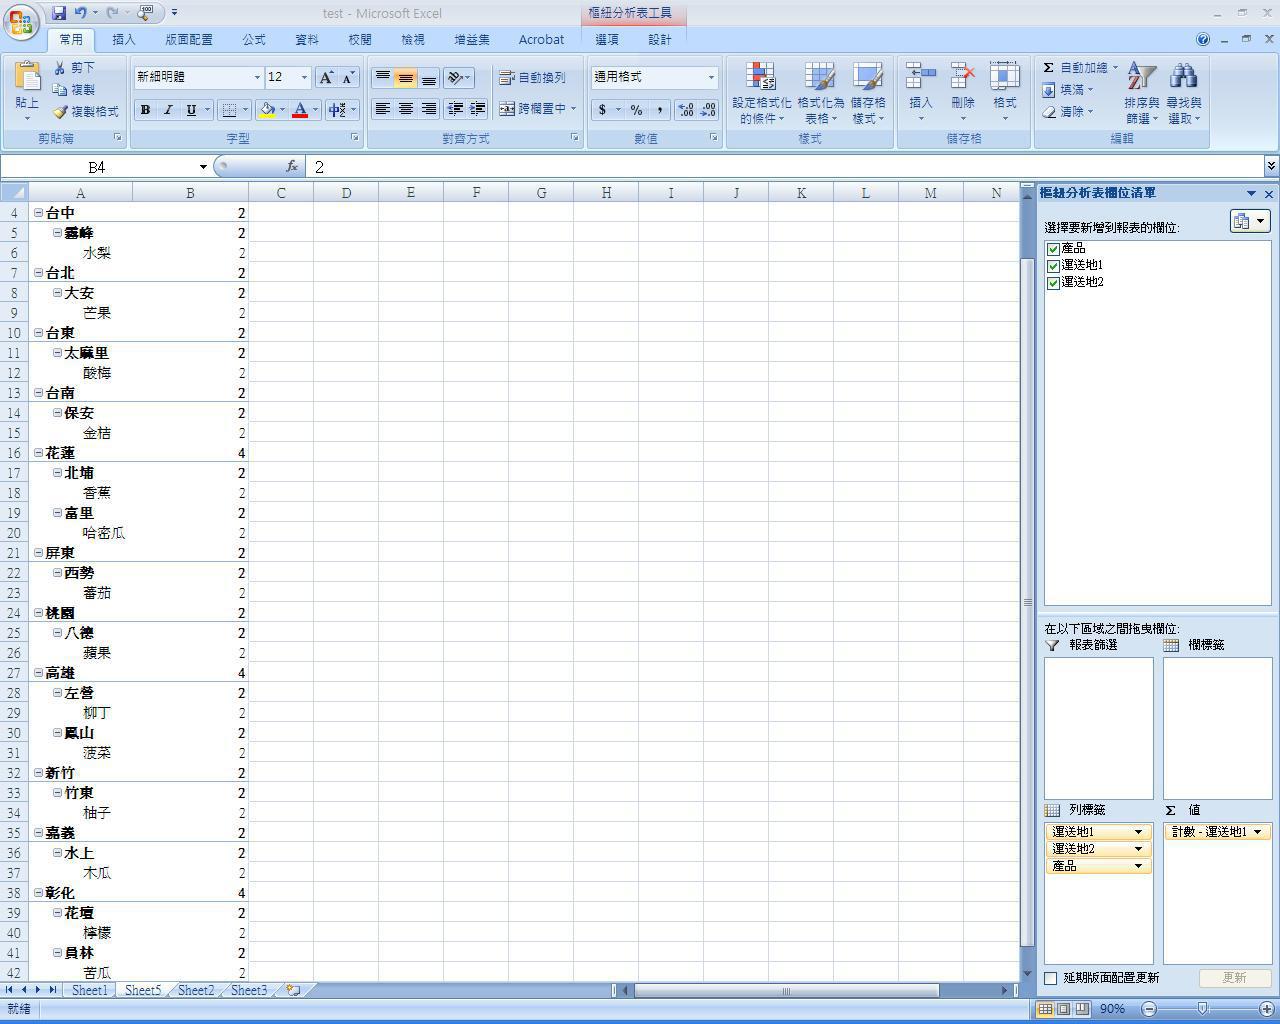Click 自動加總 AutoSum button

coord(1080,67)
